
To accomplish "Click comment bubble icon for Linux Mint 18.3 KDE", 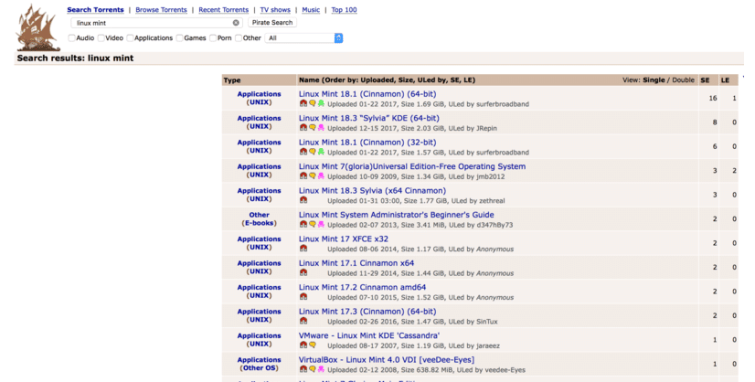I will tap(312, 128).
